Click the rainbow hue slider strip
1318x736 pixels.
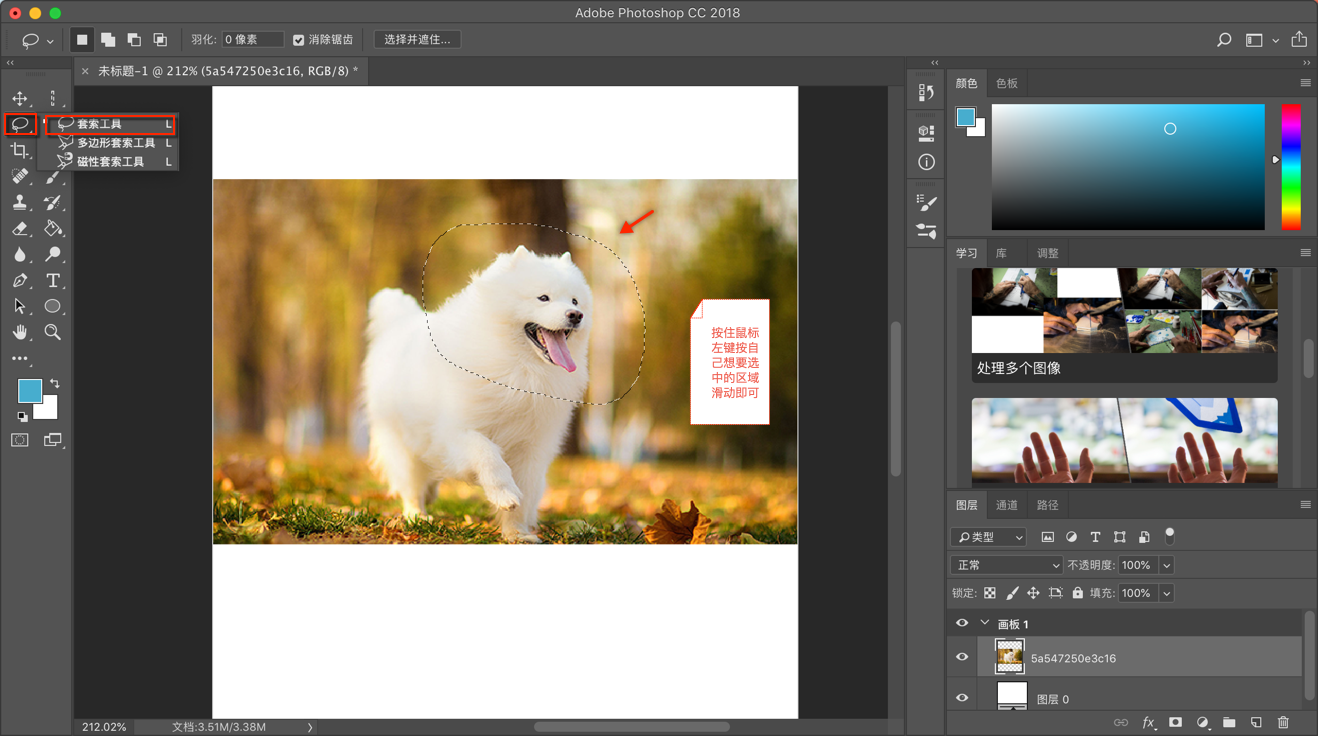click(x=1291, y=166)
